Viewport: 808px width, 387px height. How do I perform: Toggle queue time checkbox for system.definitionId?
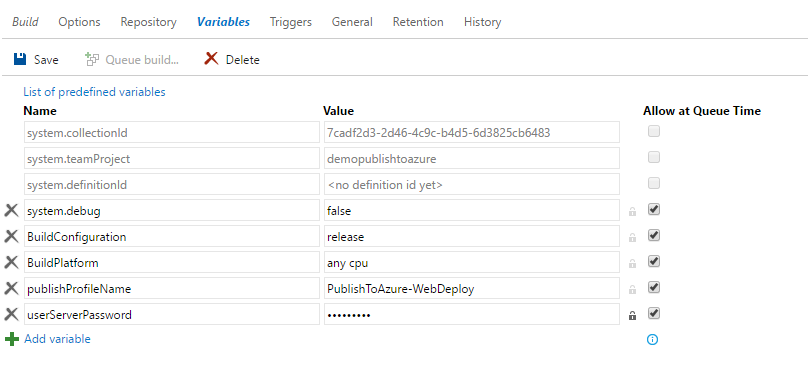(653, 183)
